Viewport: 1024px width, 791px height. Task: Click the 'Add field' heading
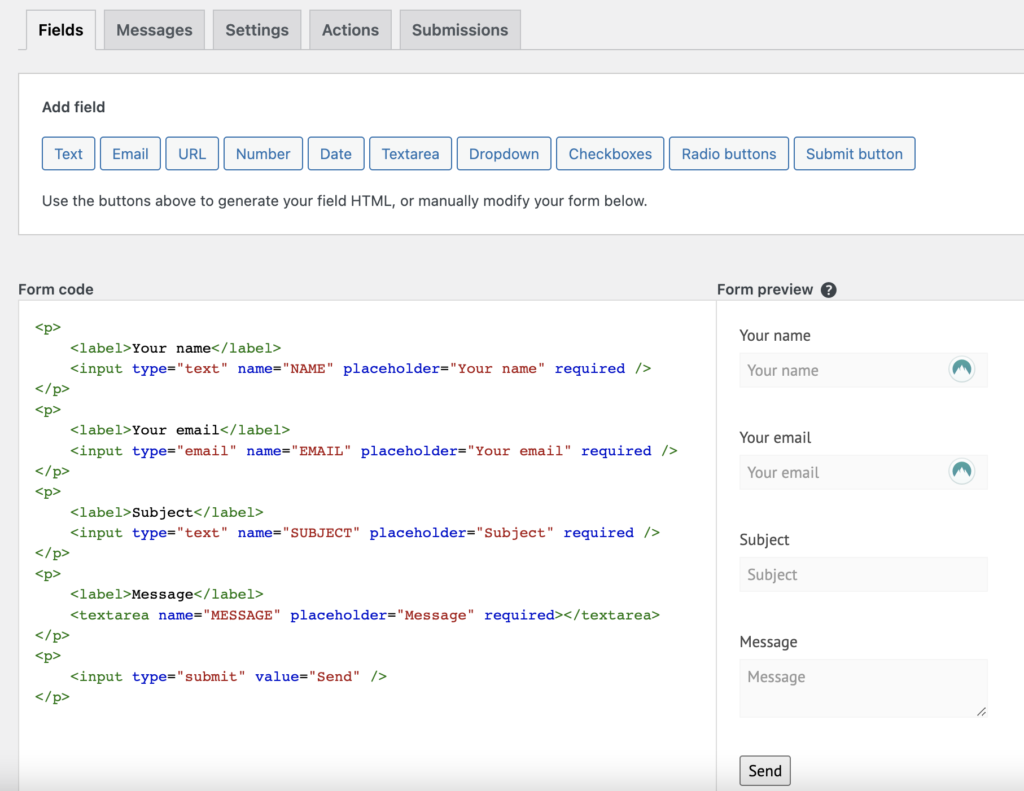tap(74, 107)
